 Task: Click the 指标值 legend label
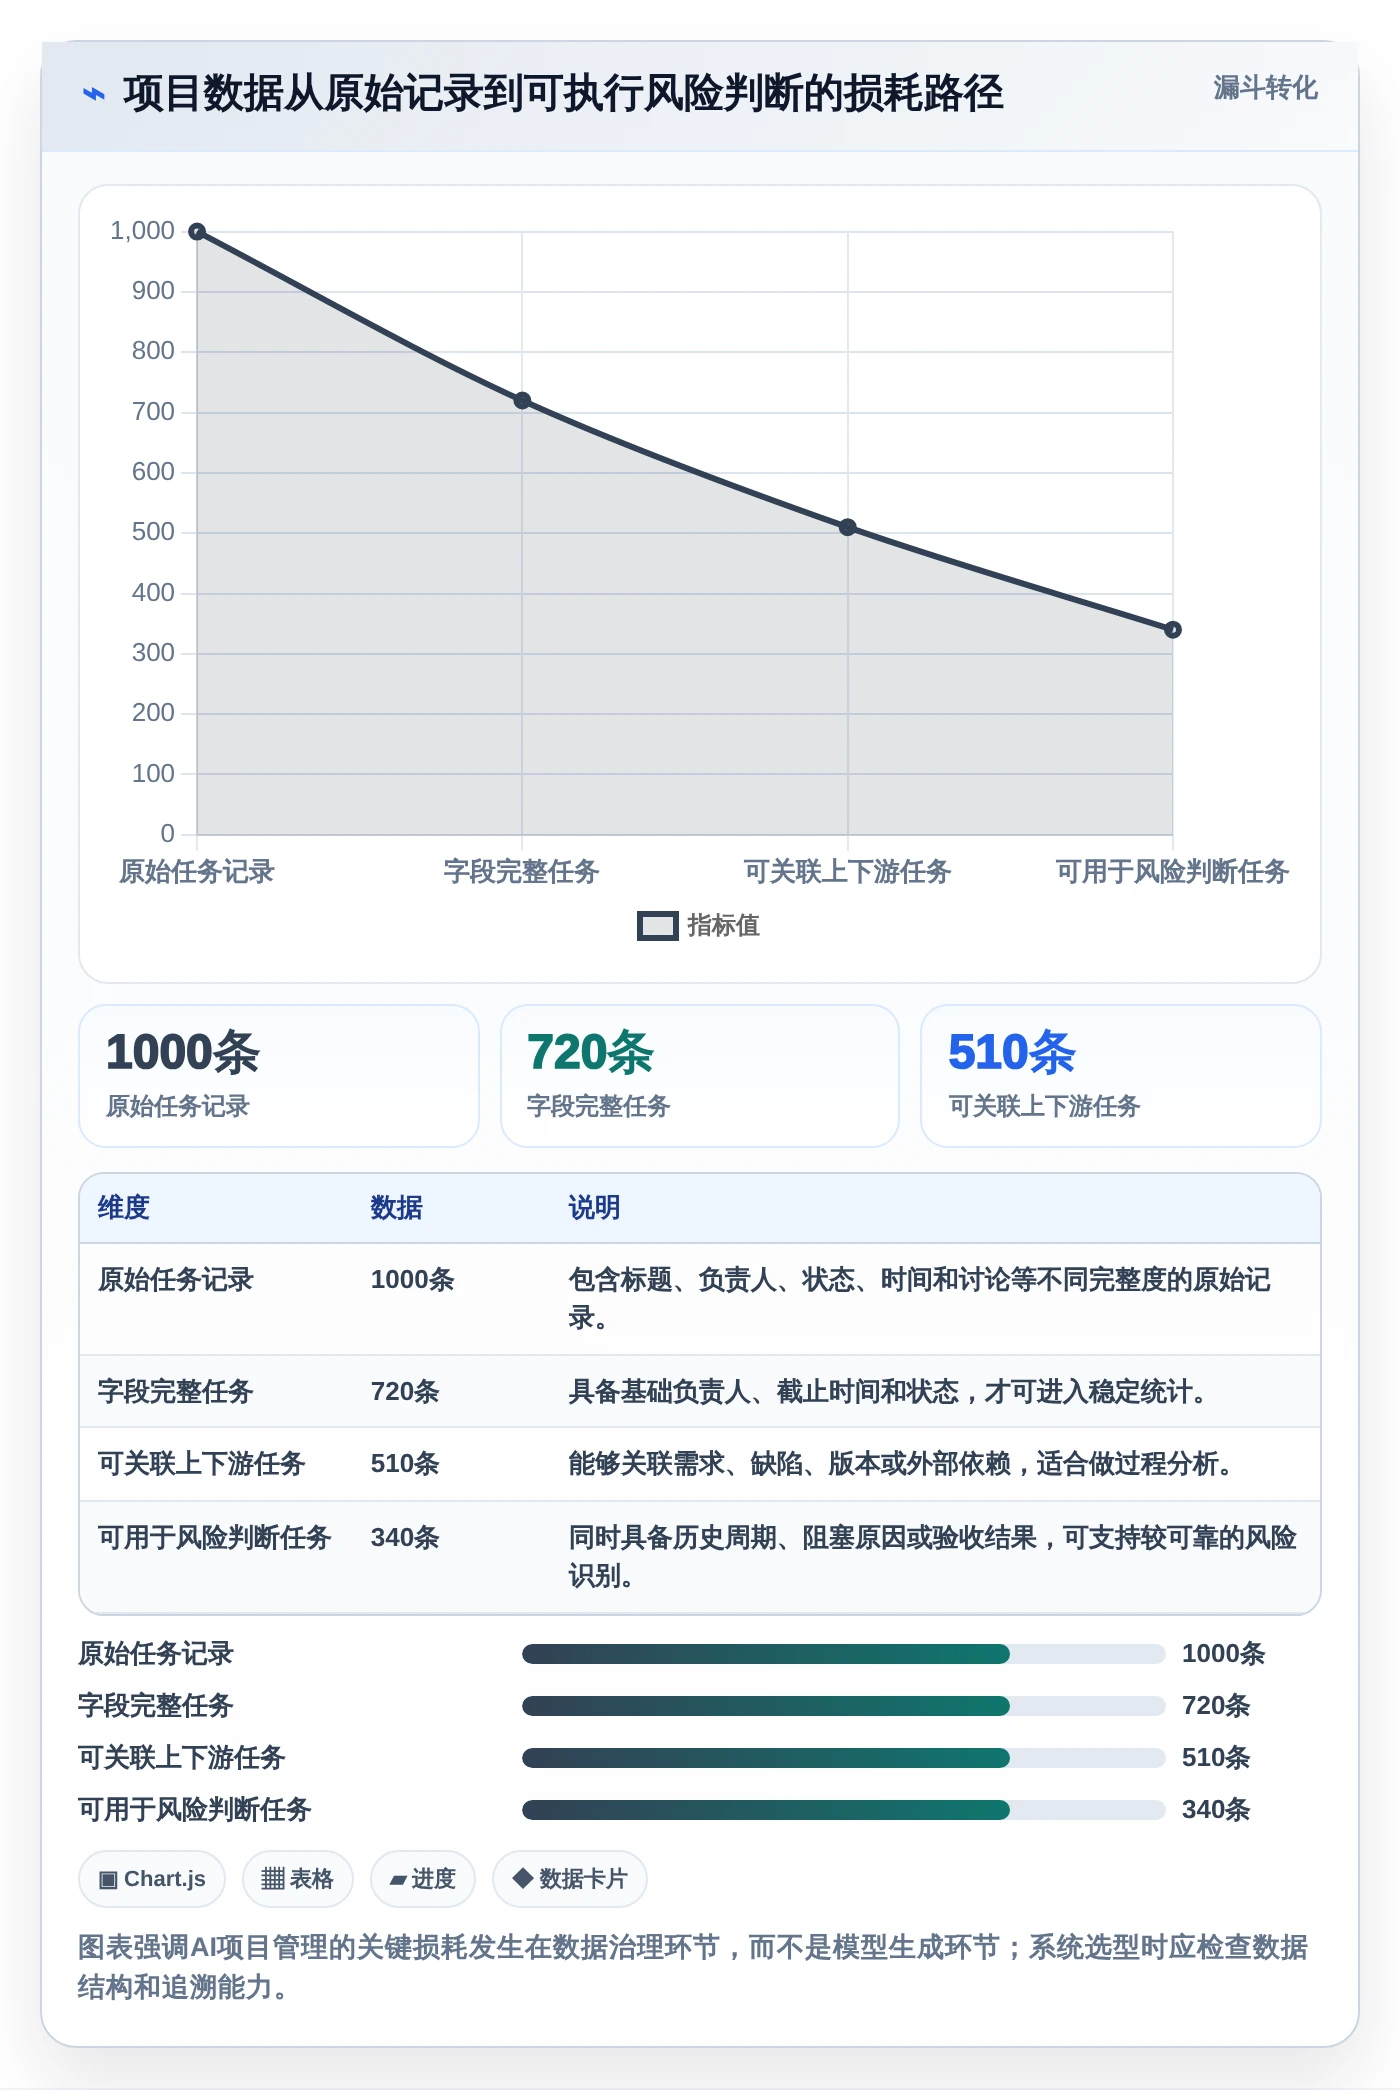(723, 926)
